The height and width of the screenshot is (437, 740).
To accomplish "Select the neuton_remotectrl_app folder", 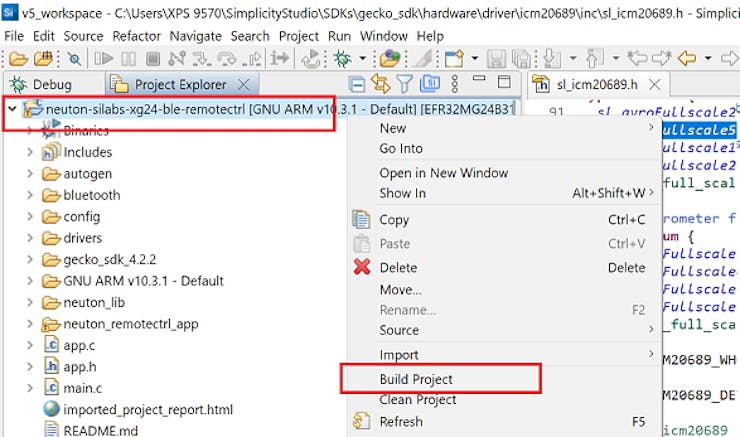I will point(120,324).
